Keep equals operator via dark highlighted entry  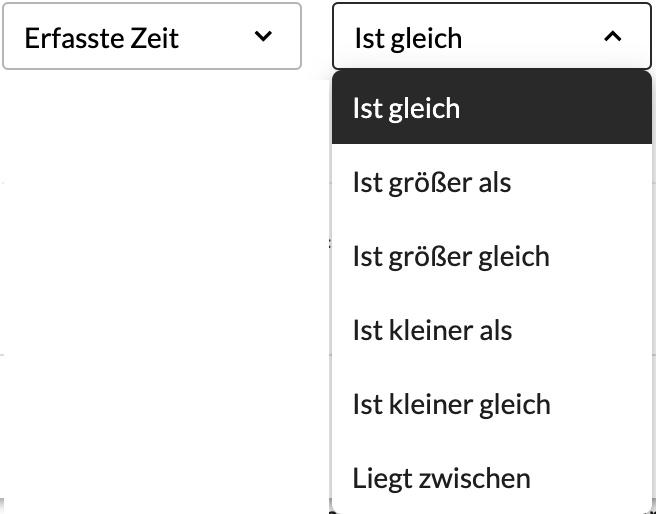[x=492, y=107]
